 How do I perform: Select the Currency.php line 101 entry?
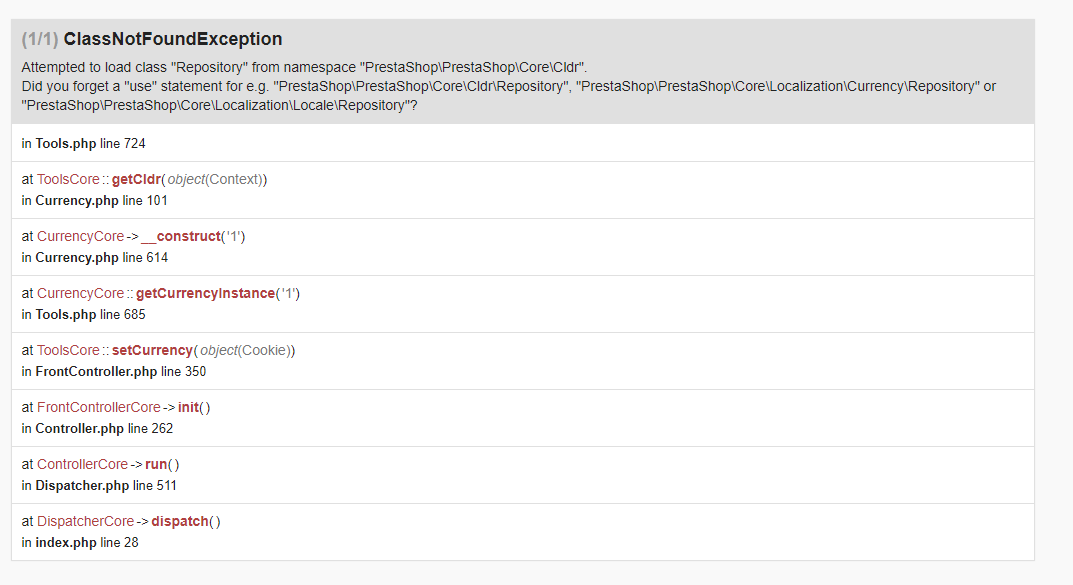click(x=94, y=200)
